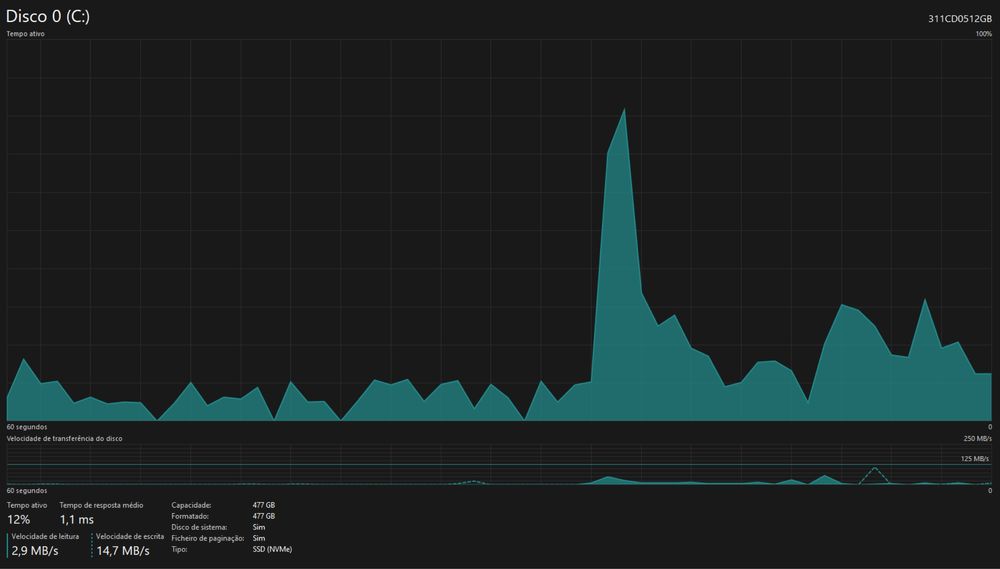Click the Disco de sistema label

(x=199, y=528)
